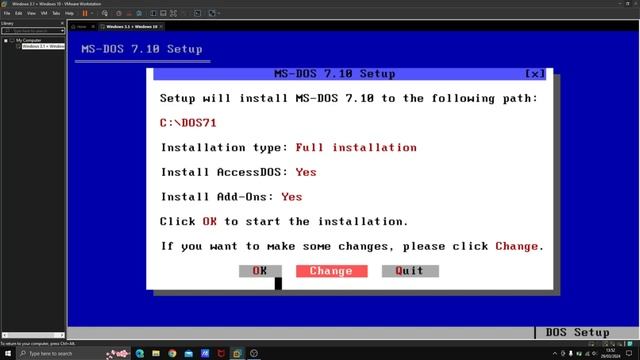Click the Enter Full Screen icon
Viewport: 640px width, 360px height.
click(173, 13)
